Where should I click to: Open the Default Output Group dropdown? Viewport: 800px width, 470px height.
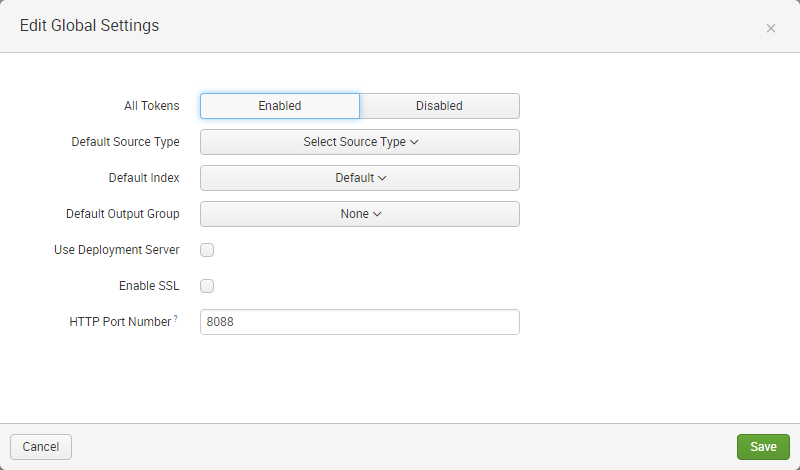tap(360, 214)
